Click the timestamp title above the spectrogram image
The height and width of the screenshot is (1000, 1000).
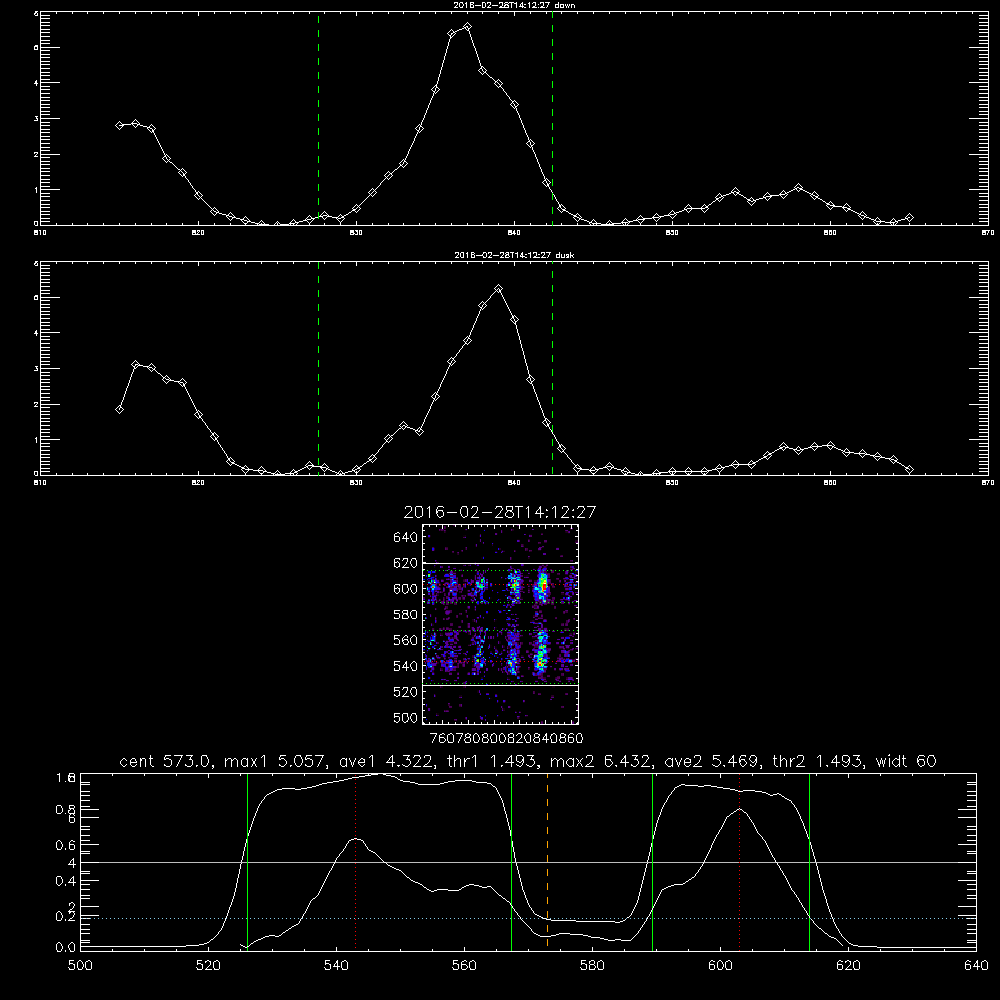pos(499,512)
